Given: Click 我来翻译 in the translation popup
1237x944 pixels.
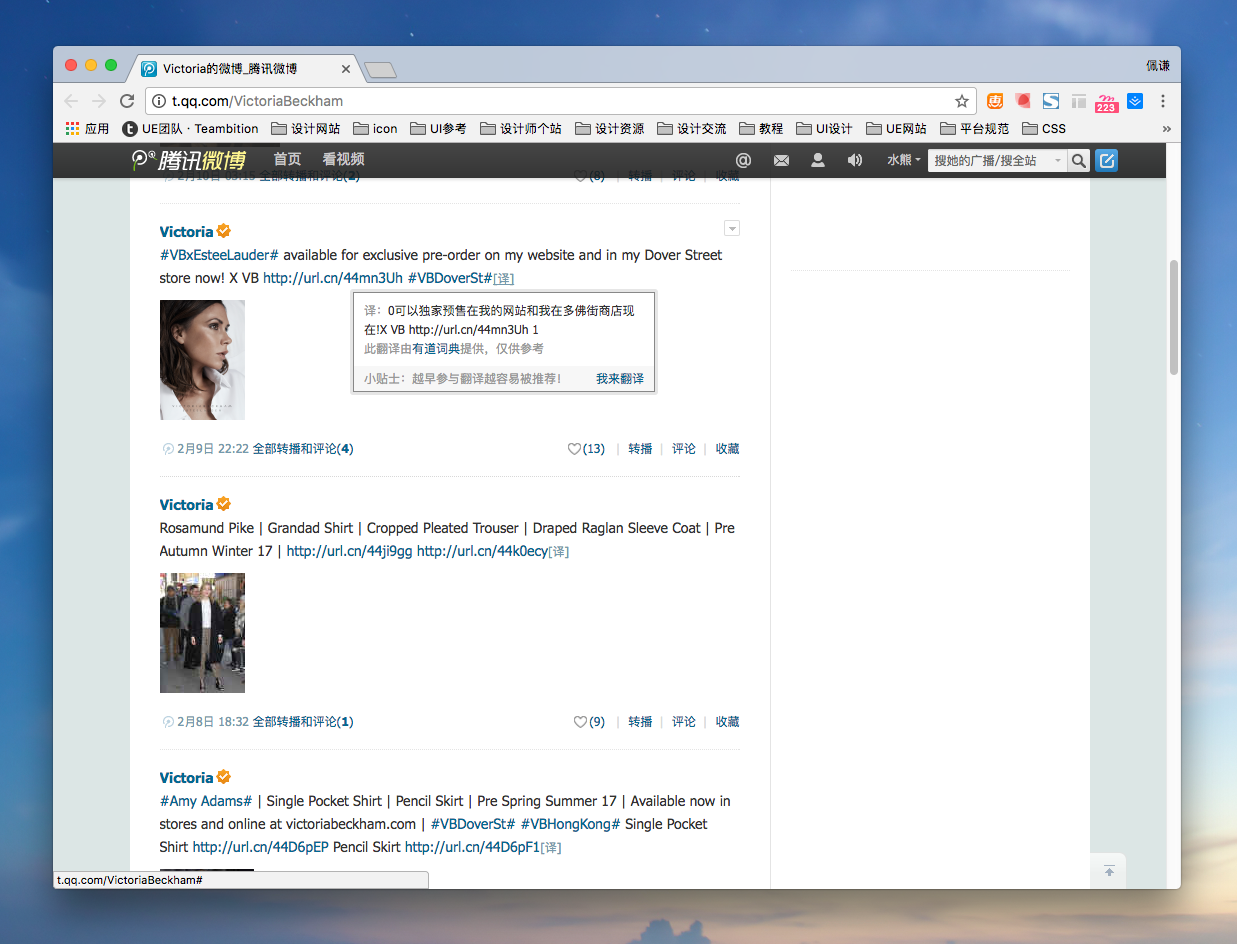Looking at the screenshot, I should 620,379.
